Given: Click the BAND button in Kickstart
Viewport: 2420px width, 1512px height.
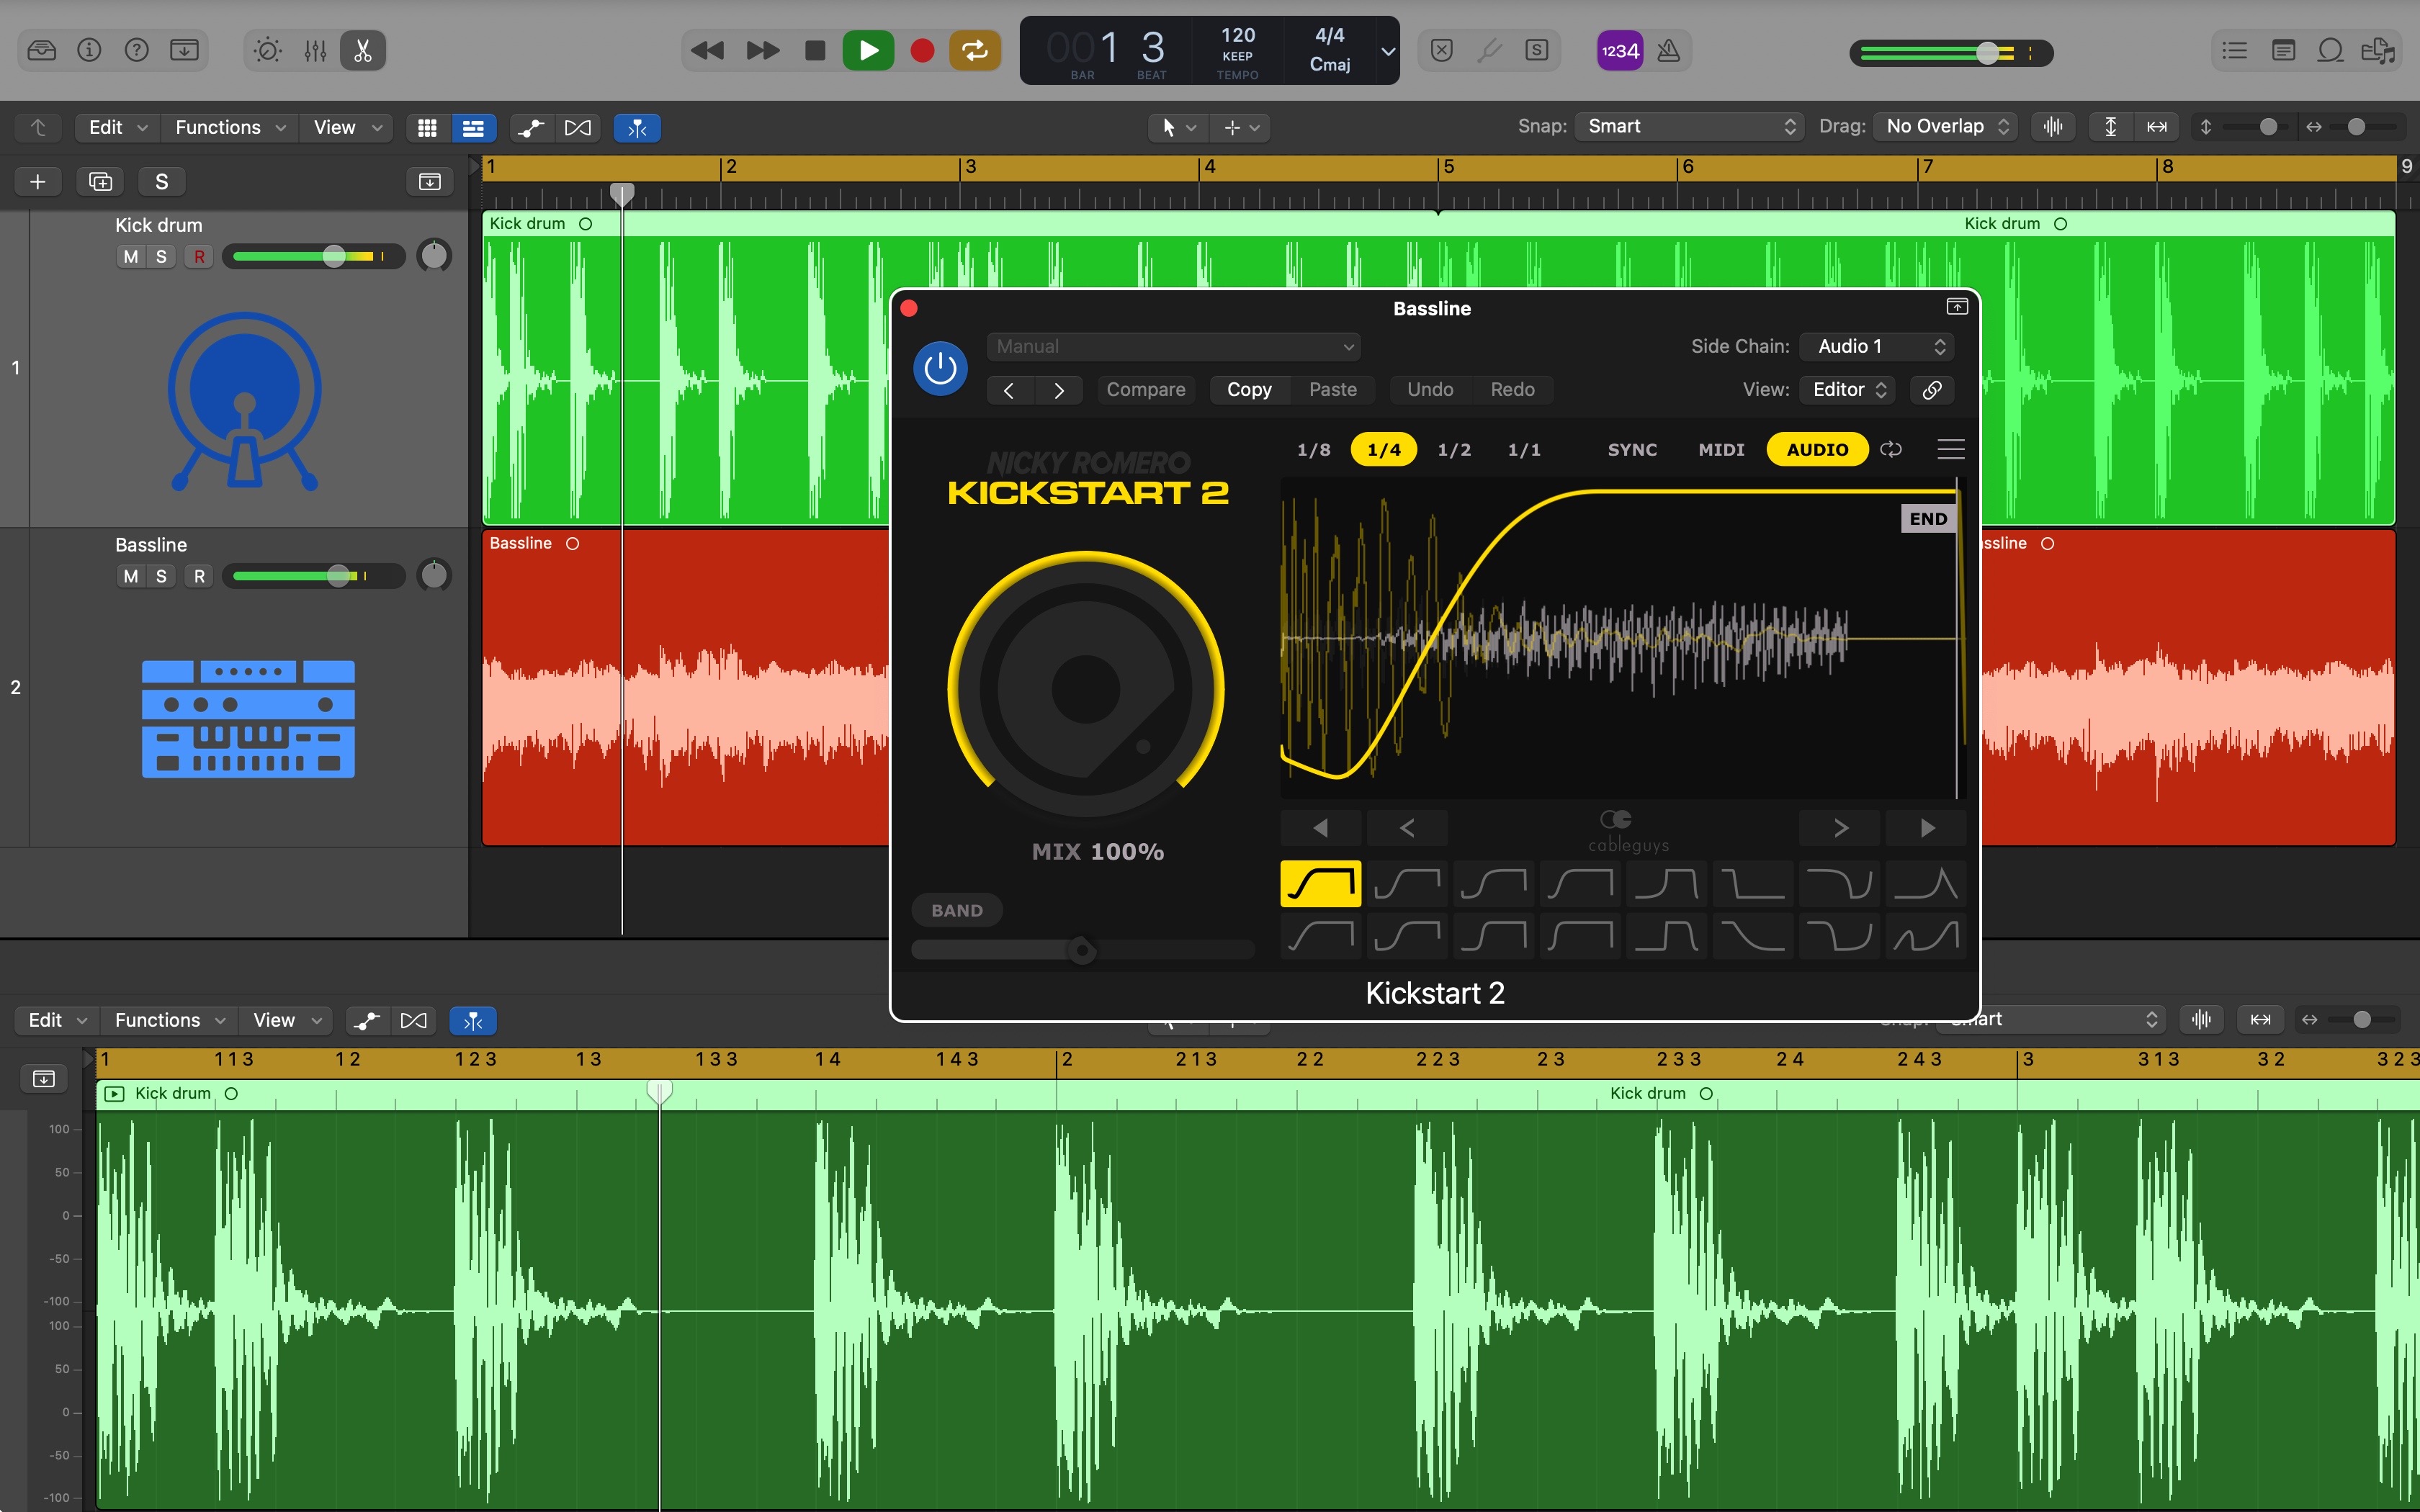Looking at the screenshot, I should (x=957, y=910).
